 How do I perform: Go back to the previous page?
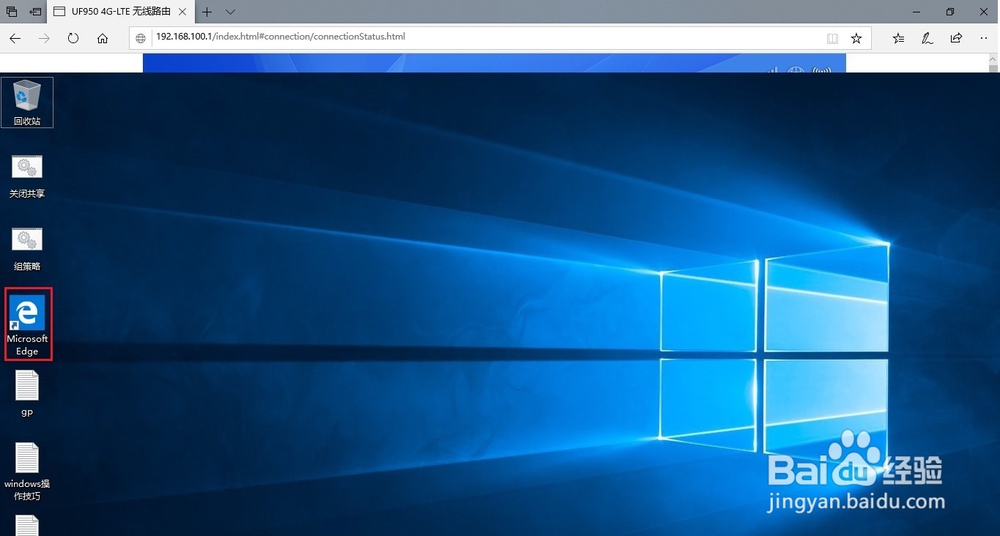(x=15, y=38)
